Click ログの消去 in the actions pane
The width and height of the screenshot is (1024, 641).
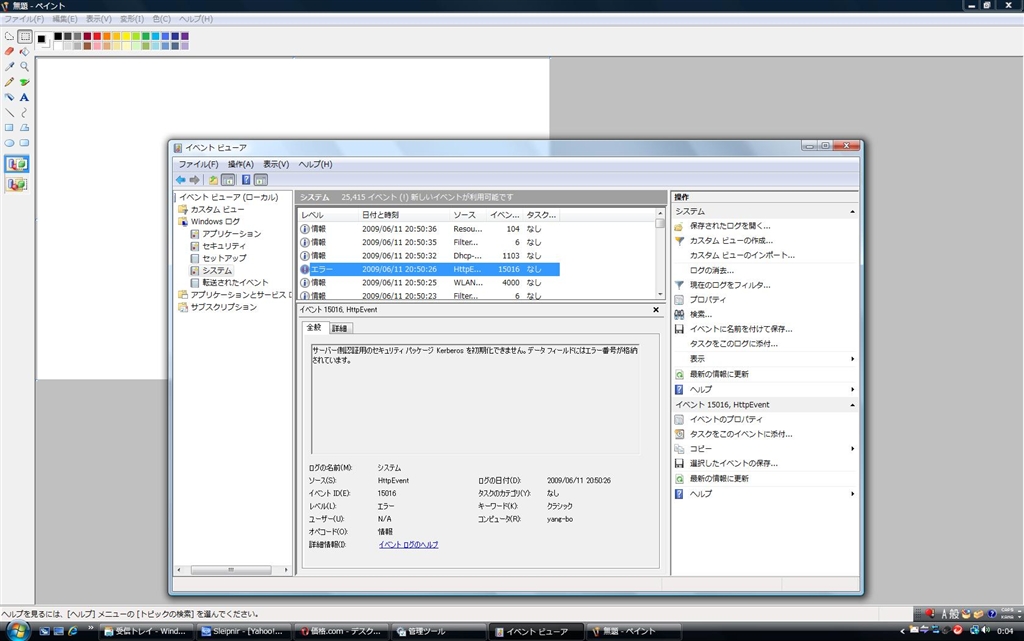point(711,270)
